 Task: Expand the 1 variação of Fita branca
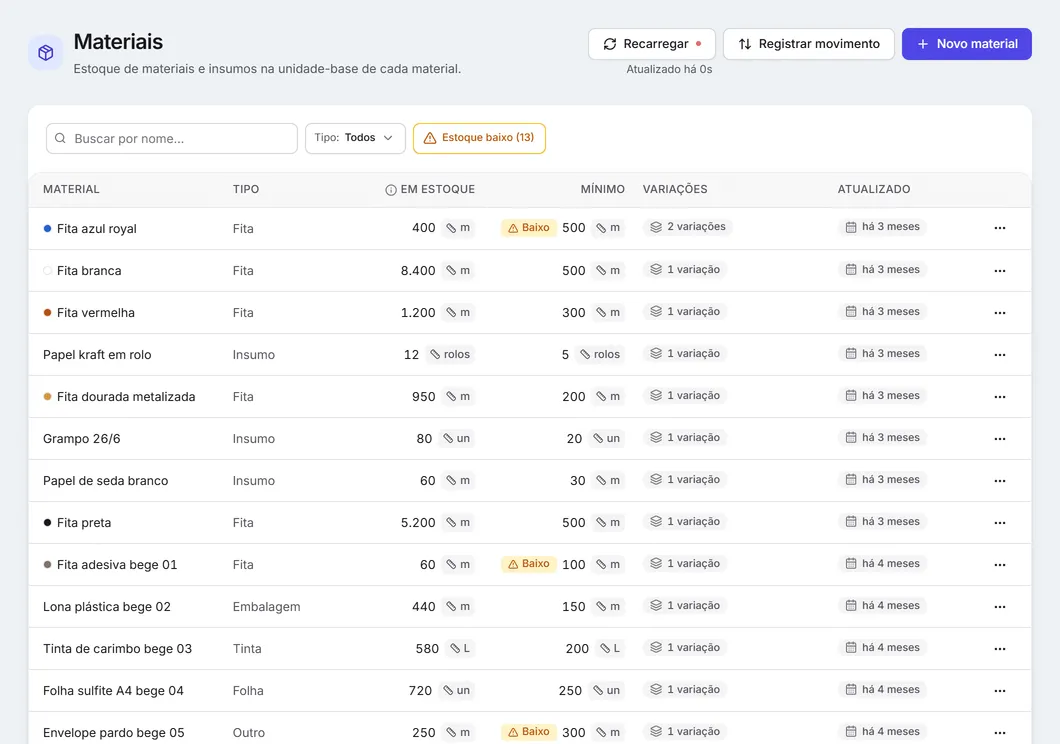(685, 270)
